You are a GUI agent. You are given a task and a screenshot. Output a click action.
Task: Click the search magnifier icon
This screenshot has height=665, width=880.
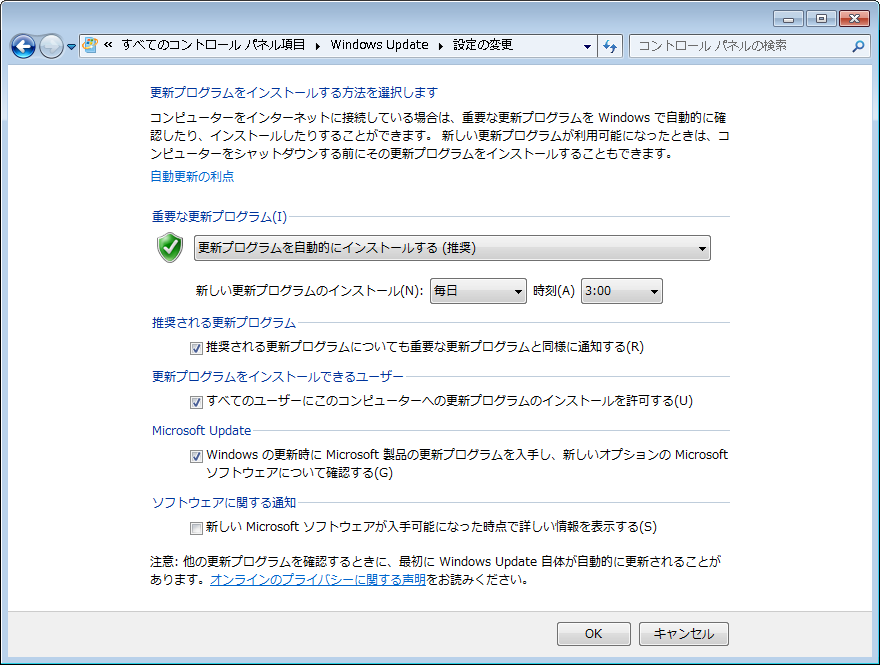pyautogui.click(x=858, y=46)
